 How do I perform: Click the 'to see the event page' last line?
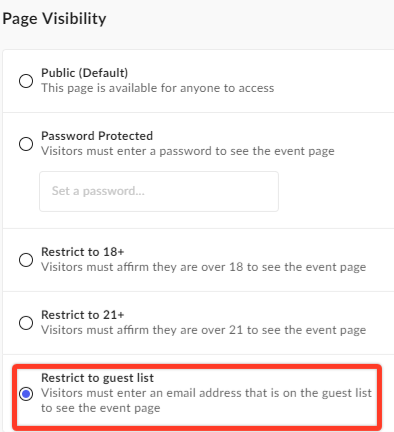point(101,408)
